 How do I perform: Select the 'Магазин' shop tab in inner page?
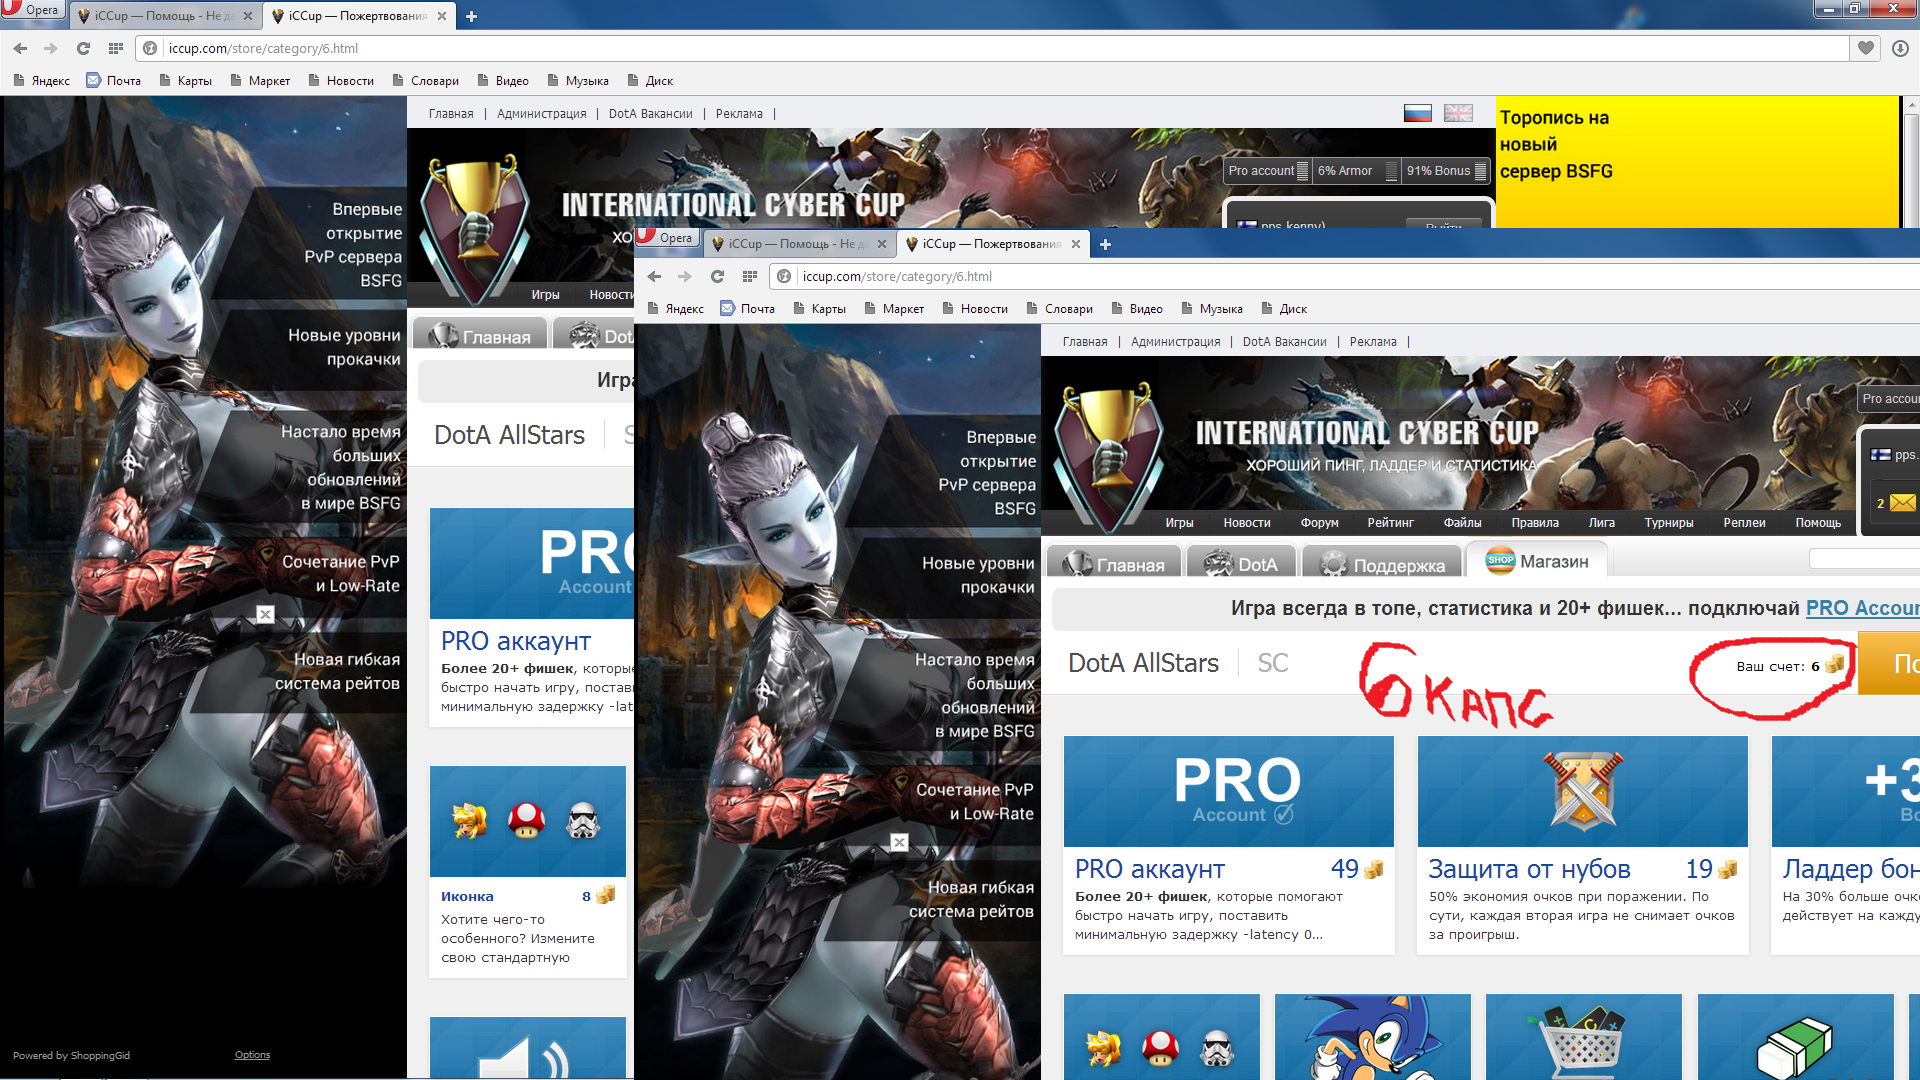pyautogui.click(x=1537, y=561)
